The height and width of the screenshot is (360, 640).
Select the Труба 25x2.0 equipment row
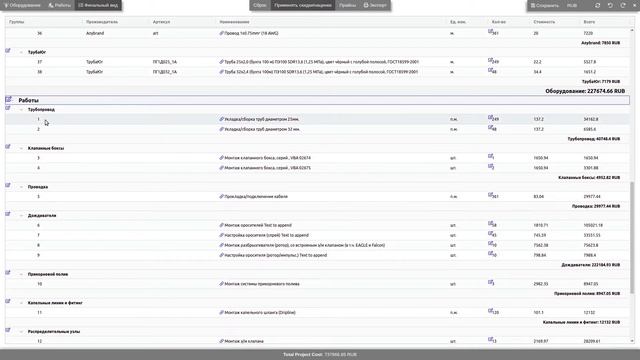pos(317,62)
